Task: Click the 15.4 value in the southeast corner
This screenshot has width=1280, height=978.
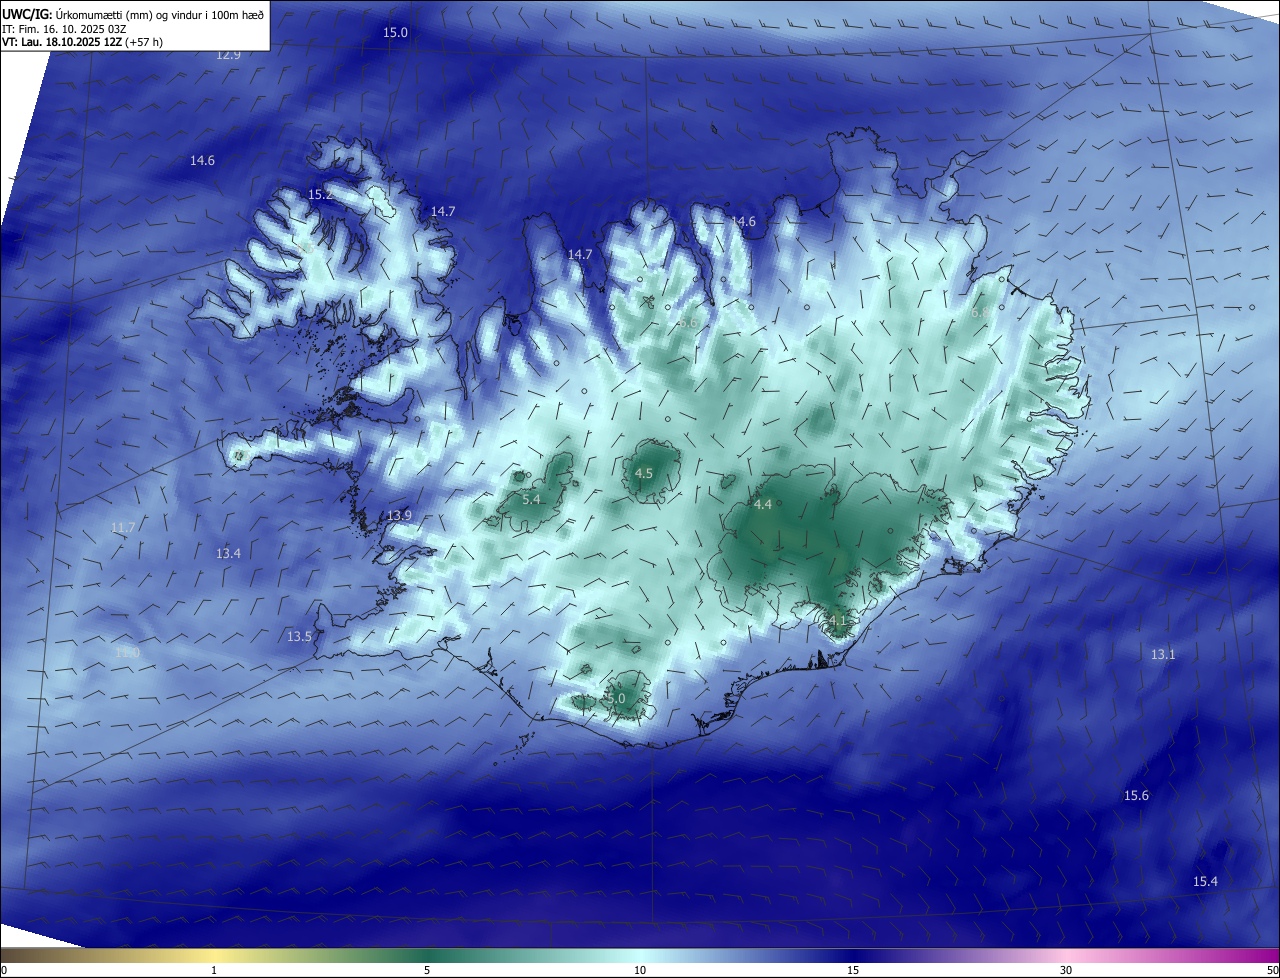Action: click(x=1206, y=881)
